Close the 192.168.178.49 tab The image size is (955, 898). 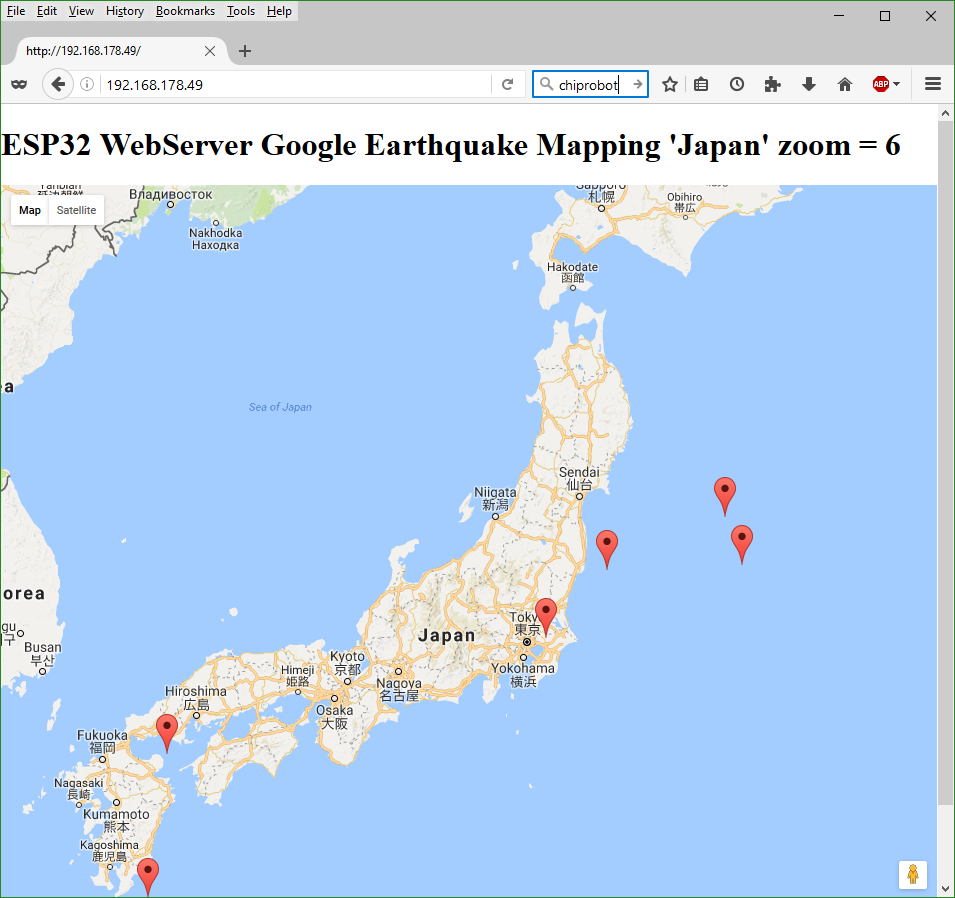(210, 51)
